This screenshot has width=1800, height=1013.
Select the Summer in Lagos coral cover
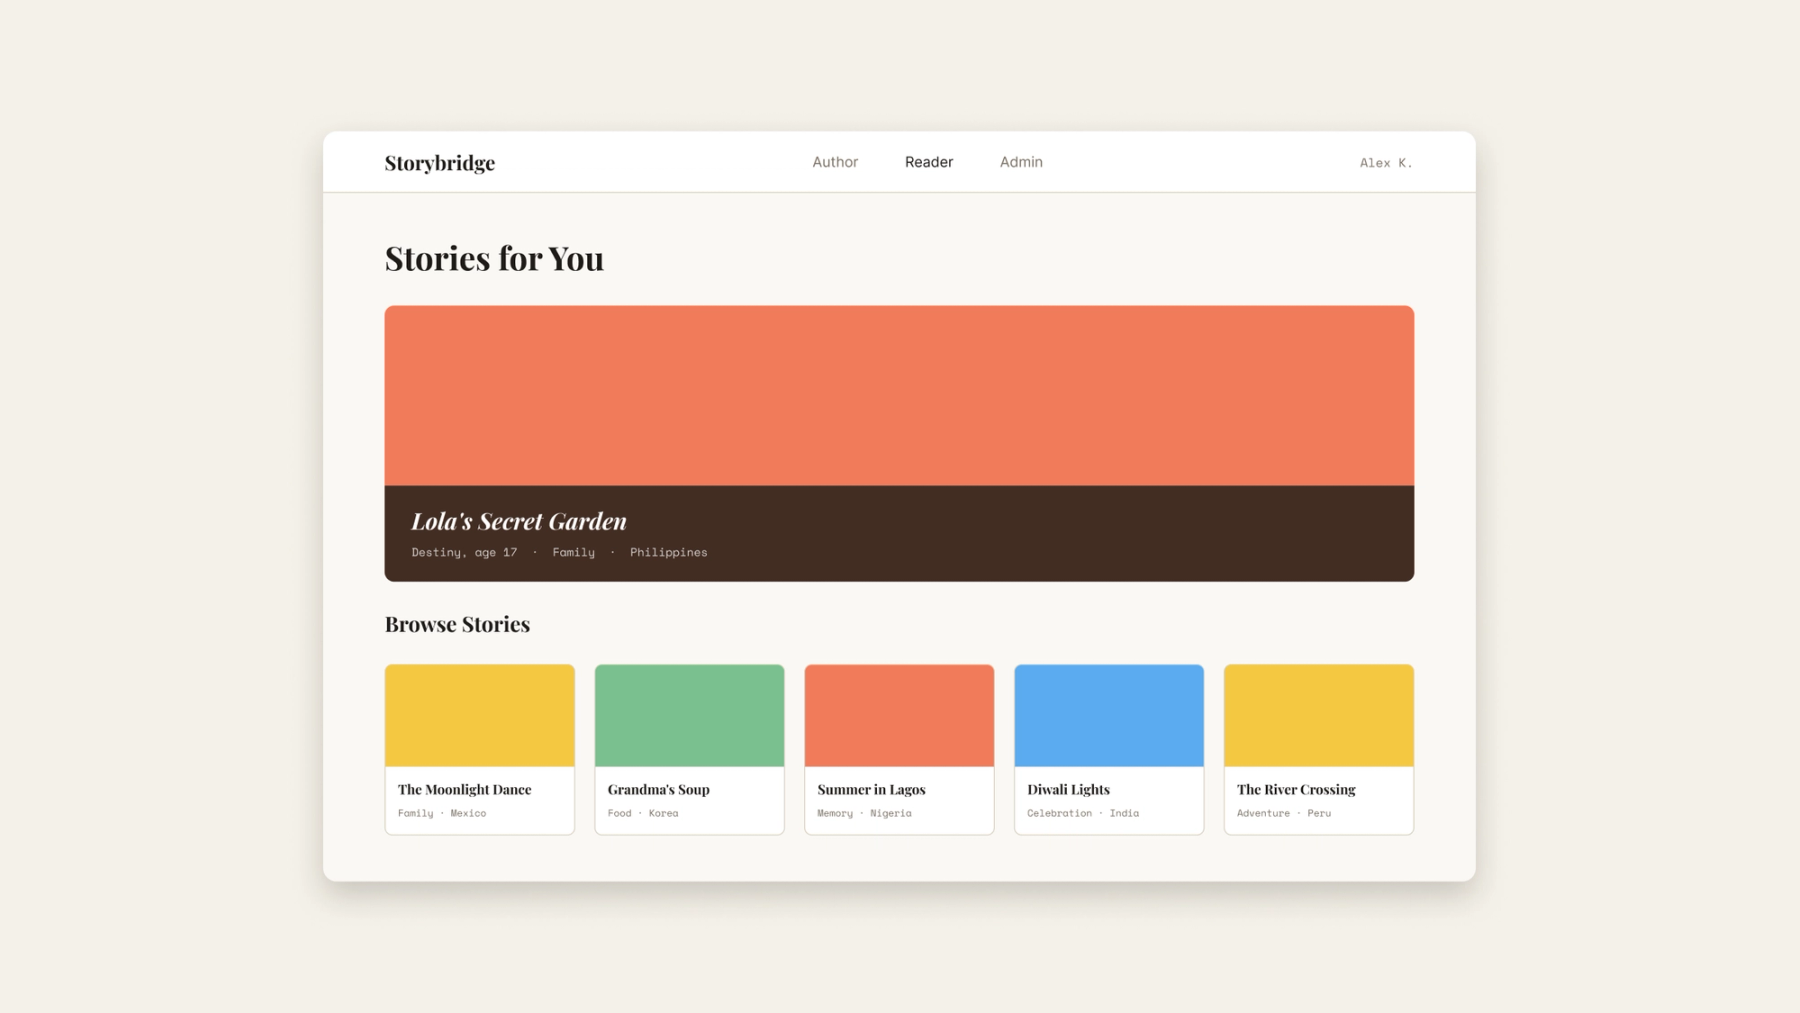(899, 716)
